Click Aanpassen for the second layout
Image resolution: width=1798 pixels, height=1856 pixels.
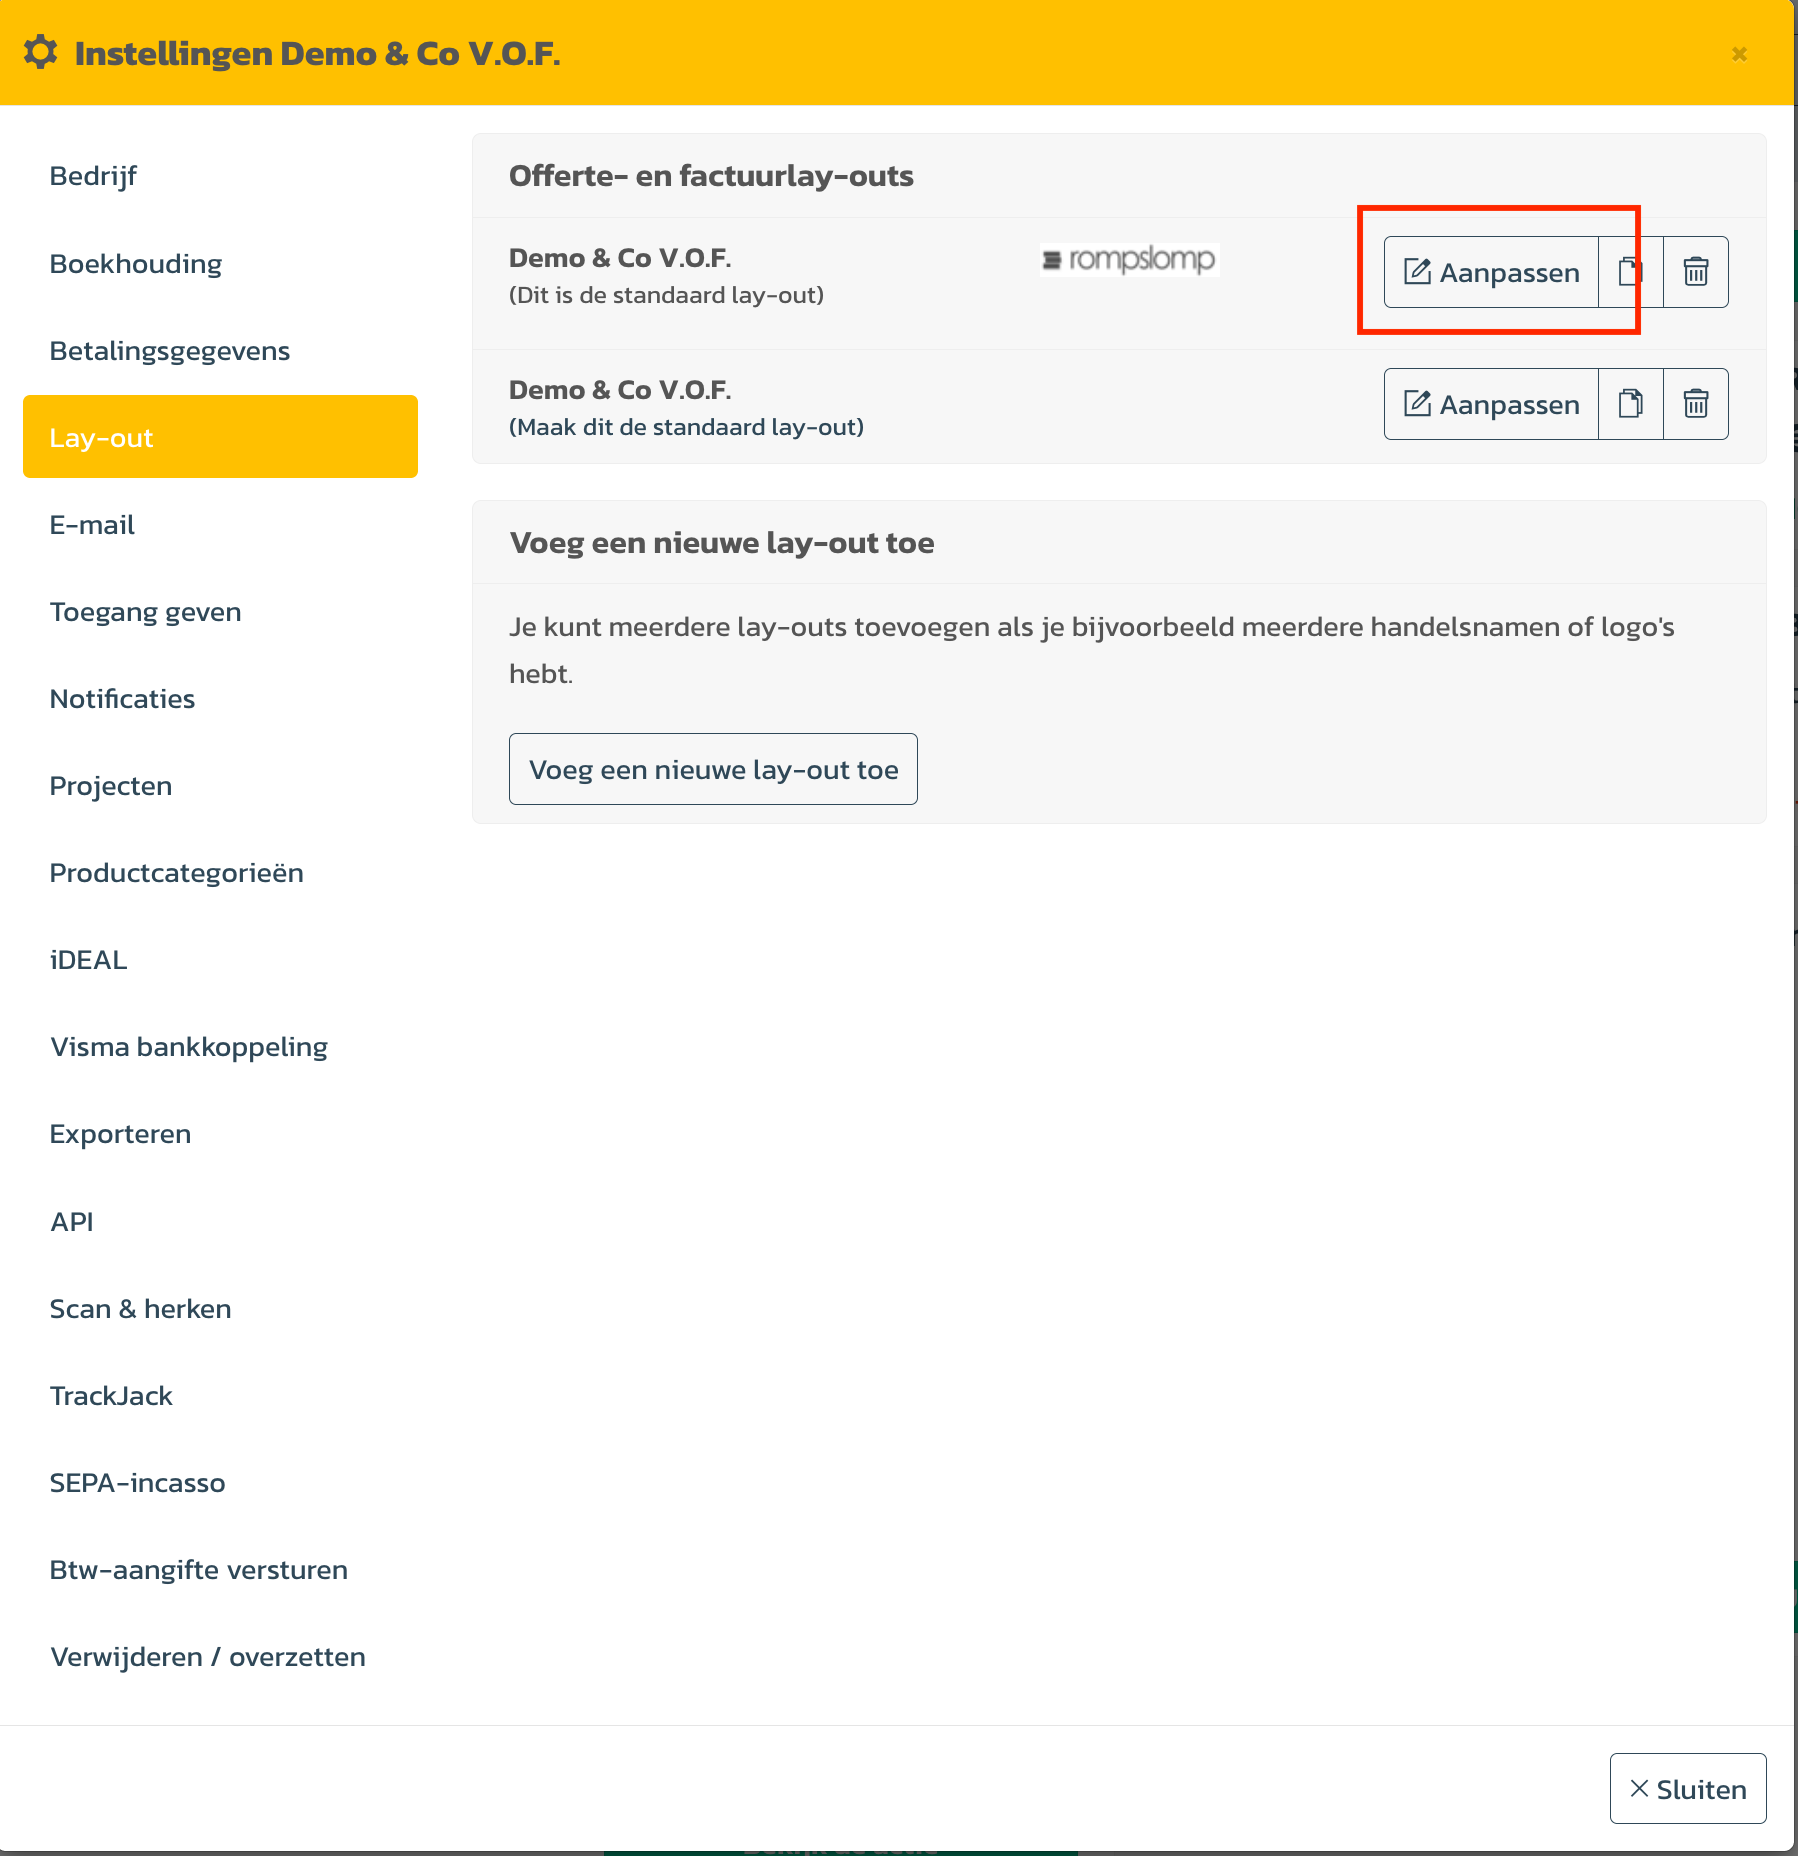(x=1491, y=404)
